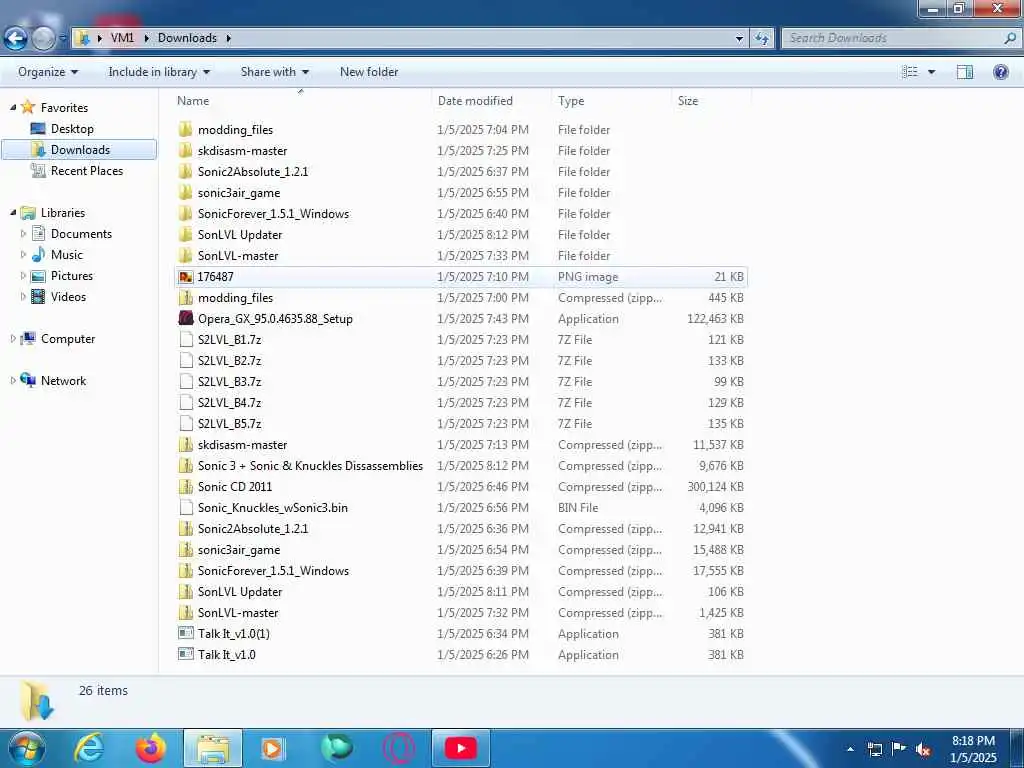This screenshot has width=1024, height=768.
Task: Select the Opera_GX_95.0.4635.88_Setup application icon
Action: (x=186, y=319)
